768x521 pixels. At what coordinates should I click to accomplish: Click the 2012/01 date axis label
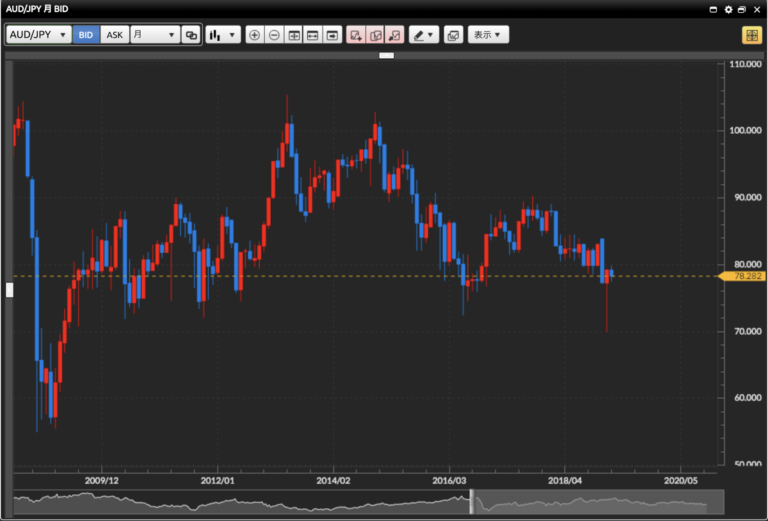(x=217, y=481)
